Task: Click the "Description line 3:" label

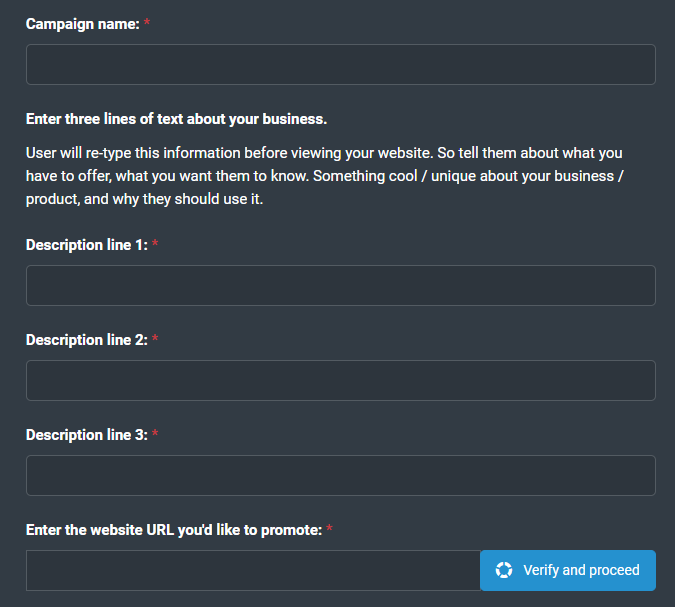Action: pos(87,435)
